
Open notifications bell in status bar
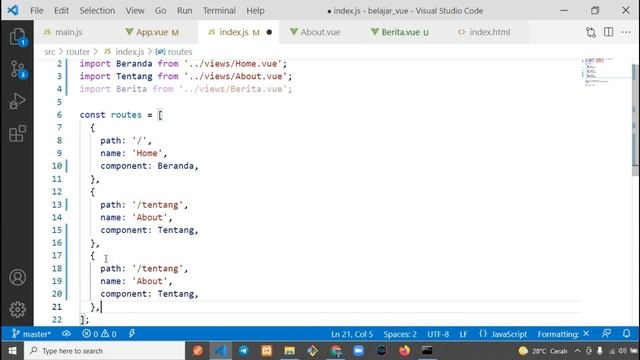pos(626,334)
